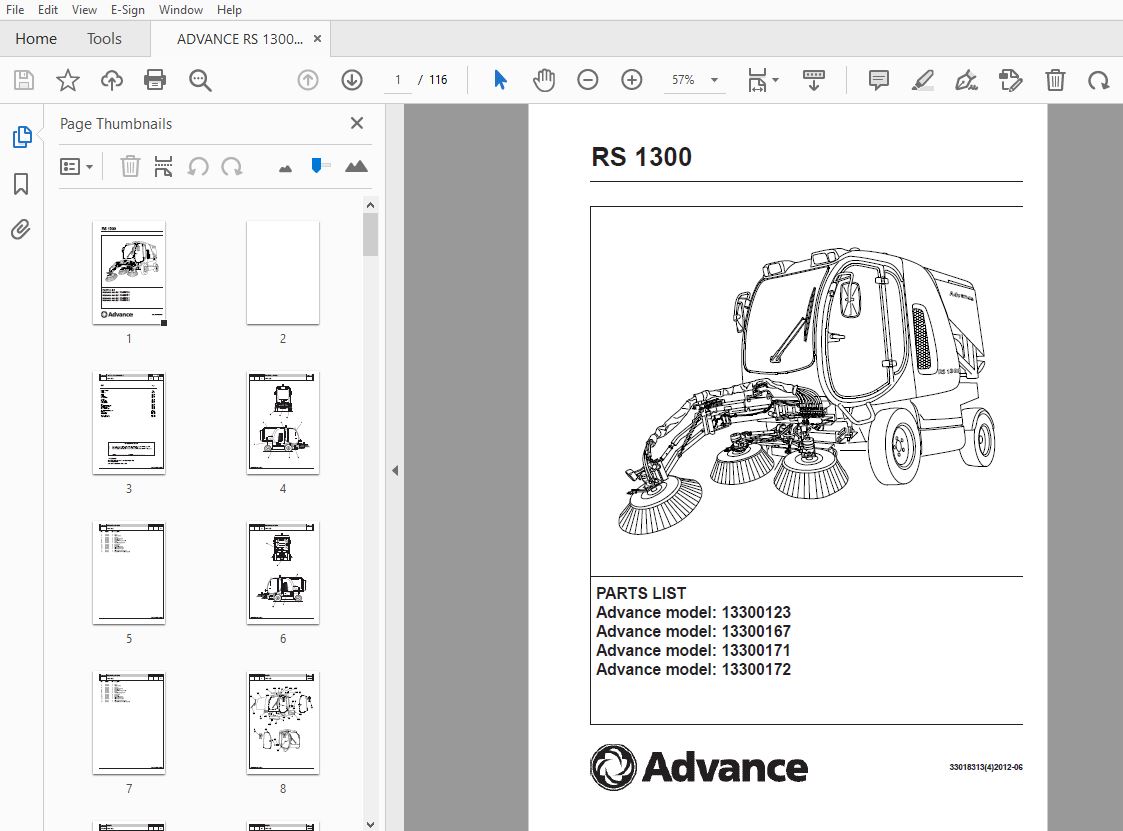
Task: Select the ADVANCE RS 1300 document tab
Action: 239,39
